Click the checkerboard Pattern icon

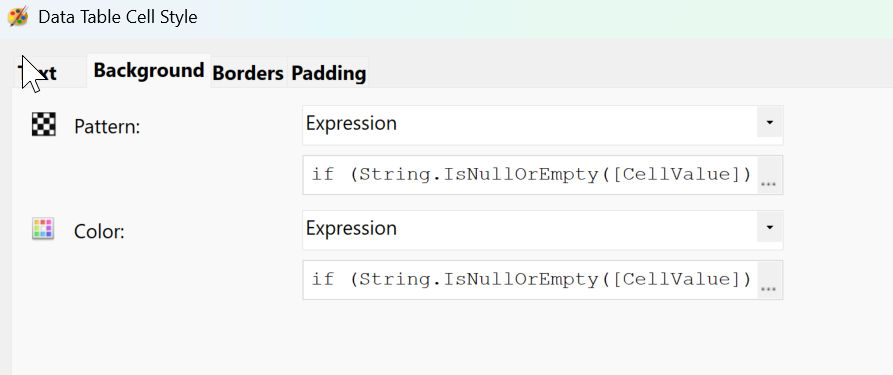pos(43,124)
